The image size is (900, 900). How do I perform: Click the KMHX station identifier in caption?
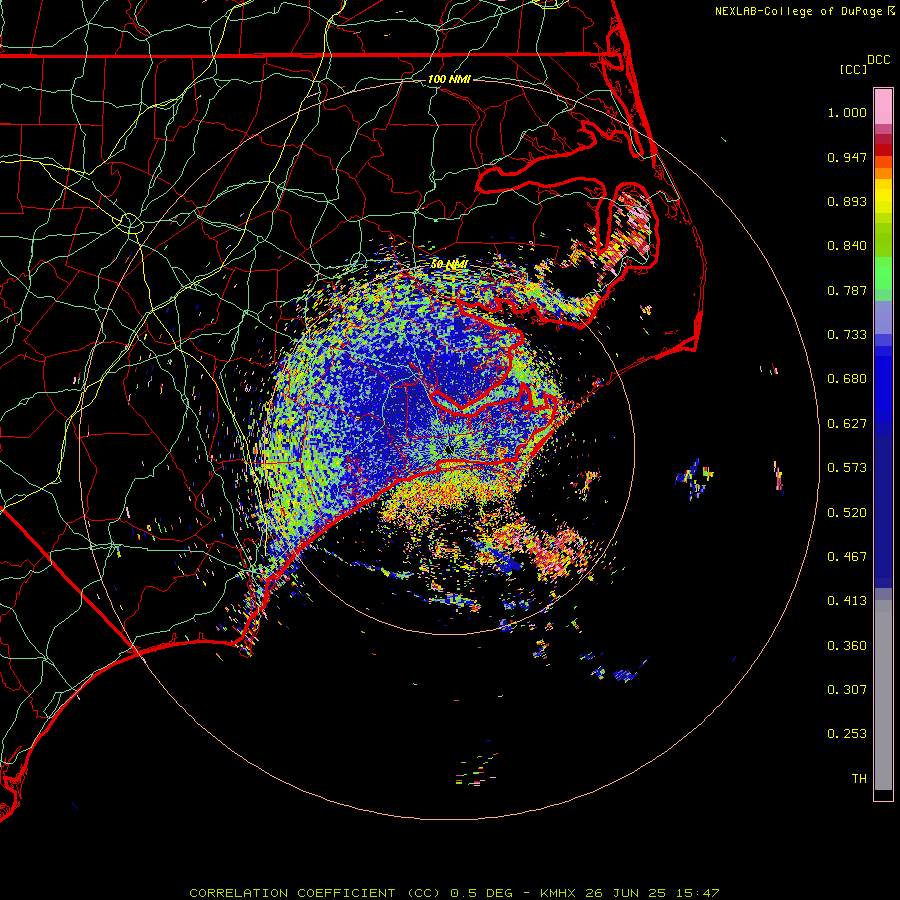coord(558,893)
